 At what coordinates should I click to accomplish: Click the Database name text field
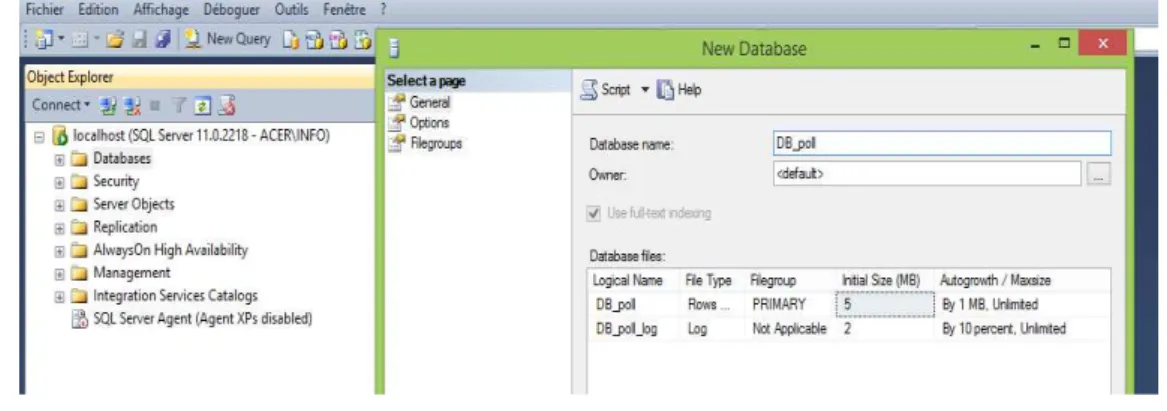point(941,143)
